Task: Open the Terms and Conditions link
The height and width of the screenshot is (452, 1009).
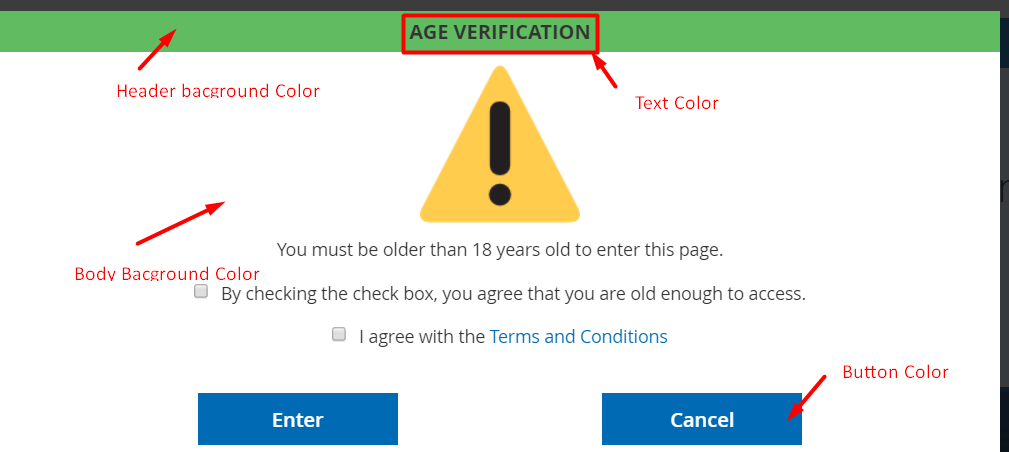Action: click(x=578, y=337)
